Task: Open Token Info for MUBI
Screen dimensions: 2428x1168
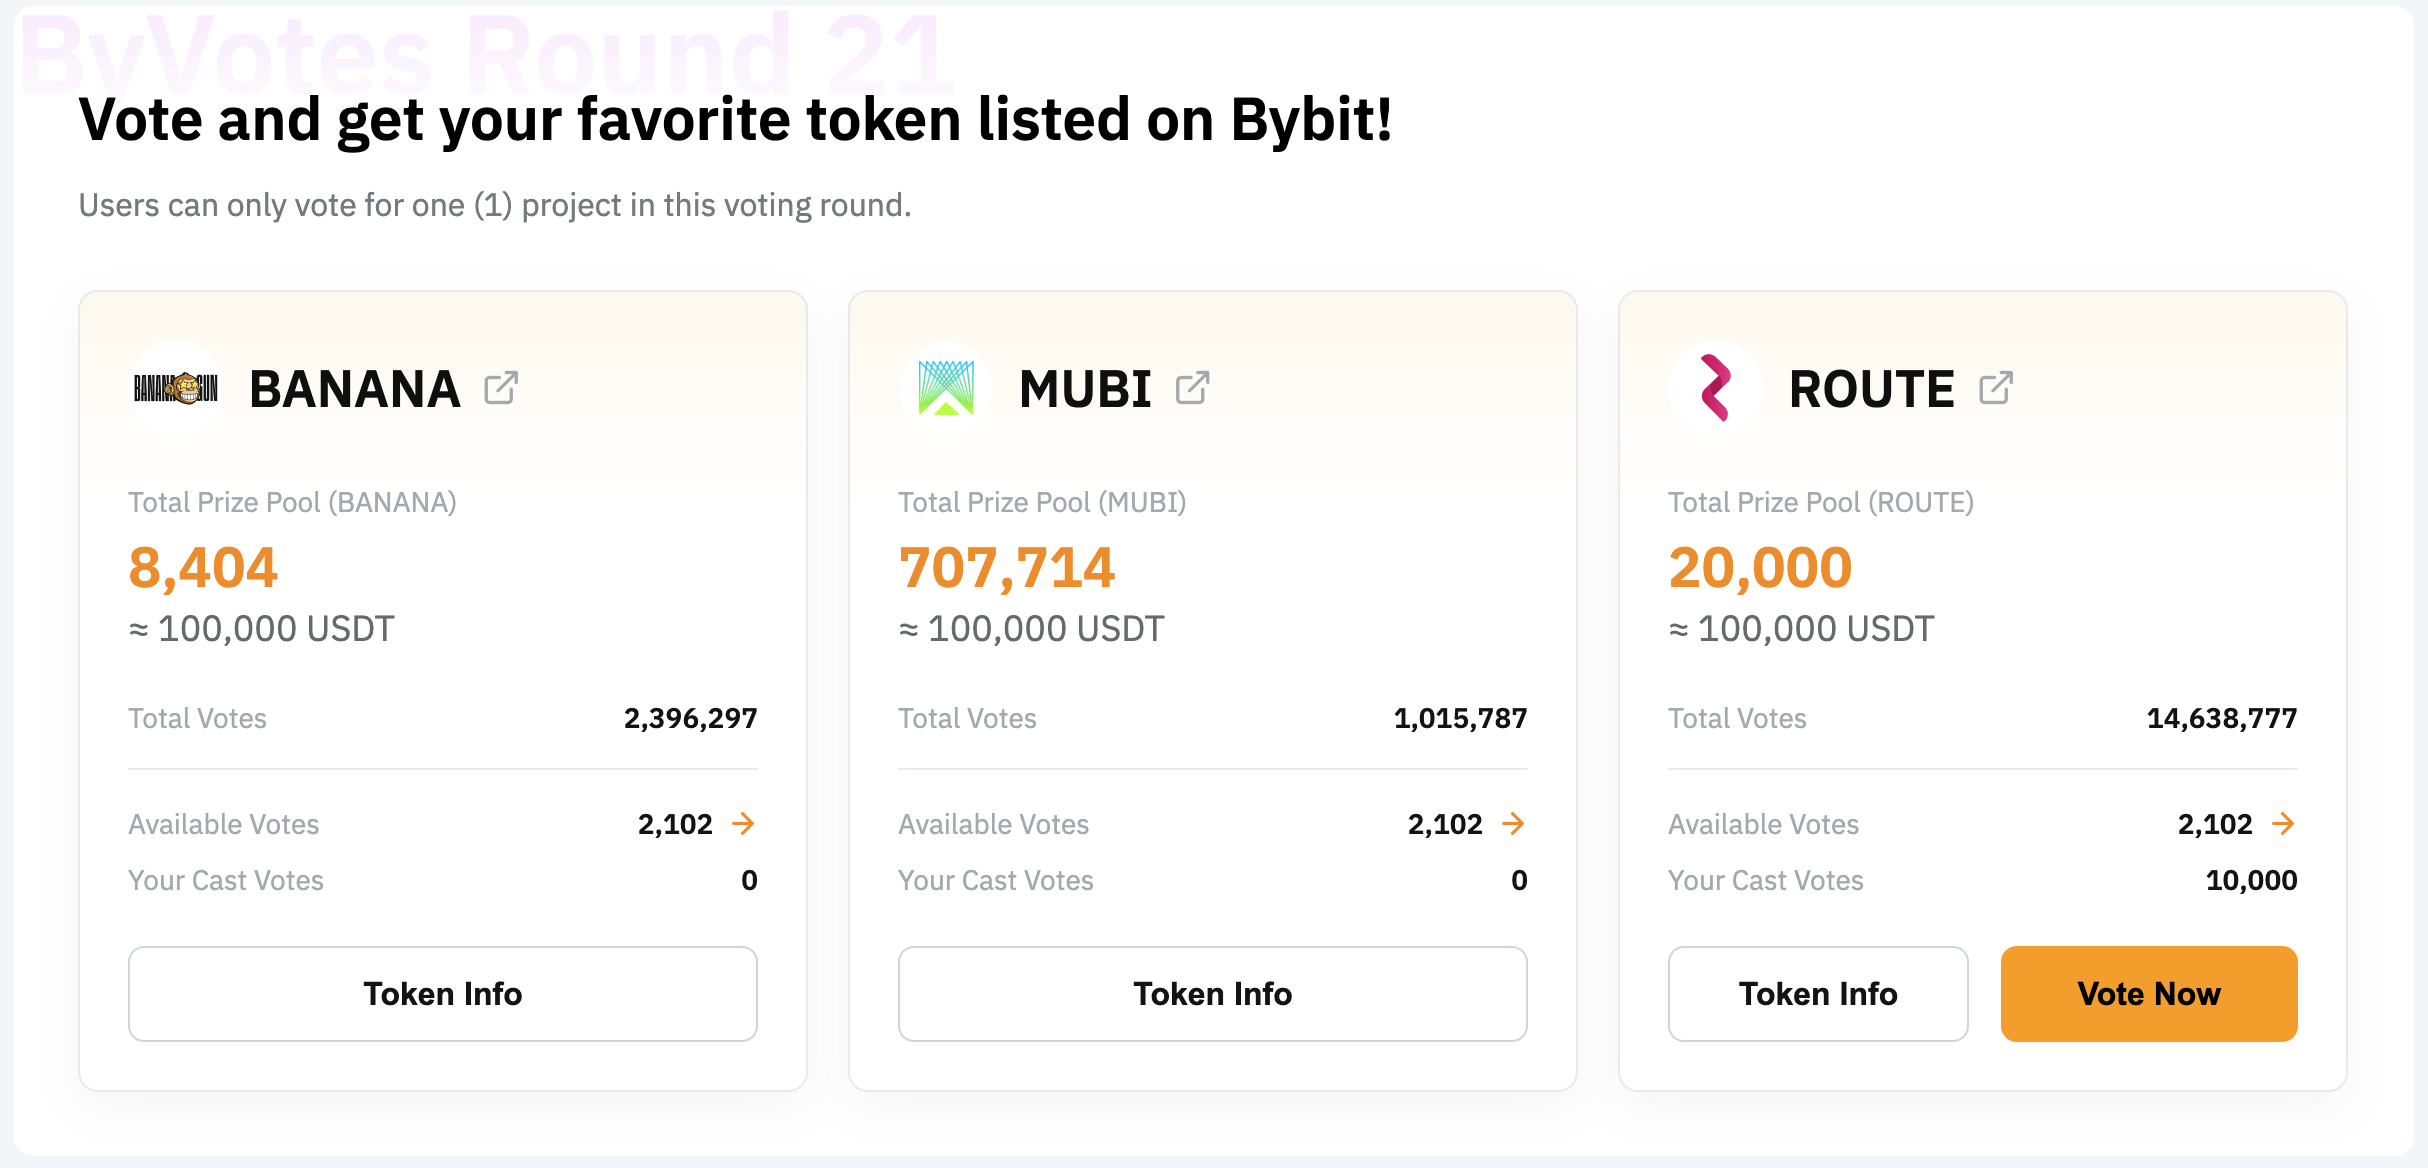Action: (x=1212, y=993)
